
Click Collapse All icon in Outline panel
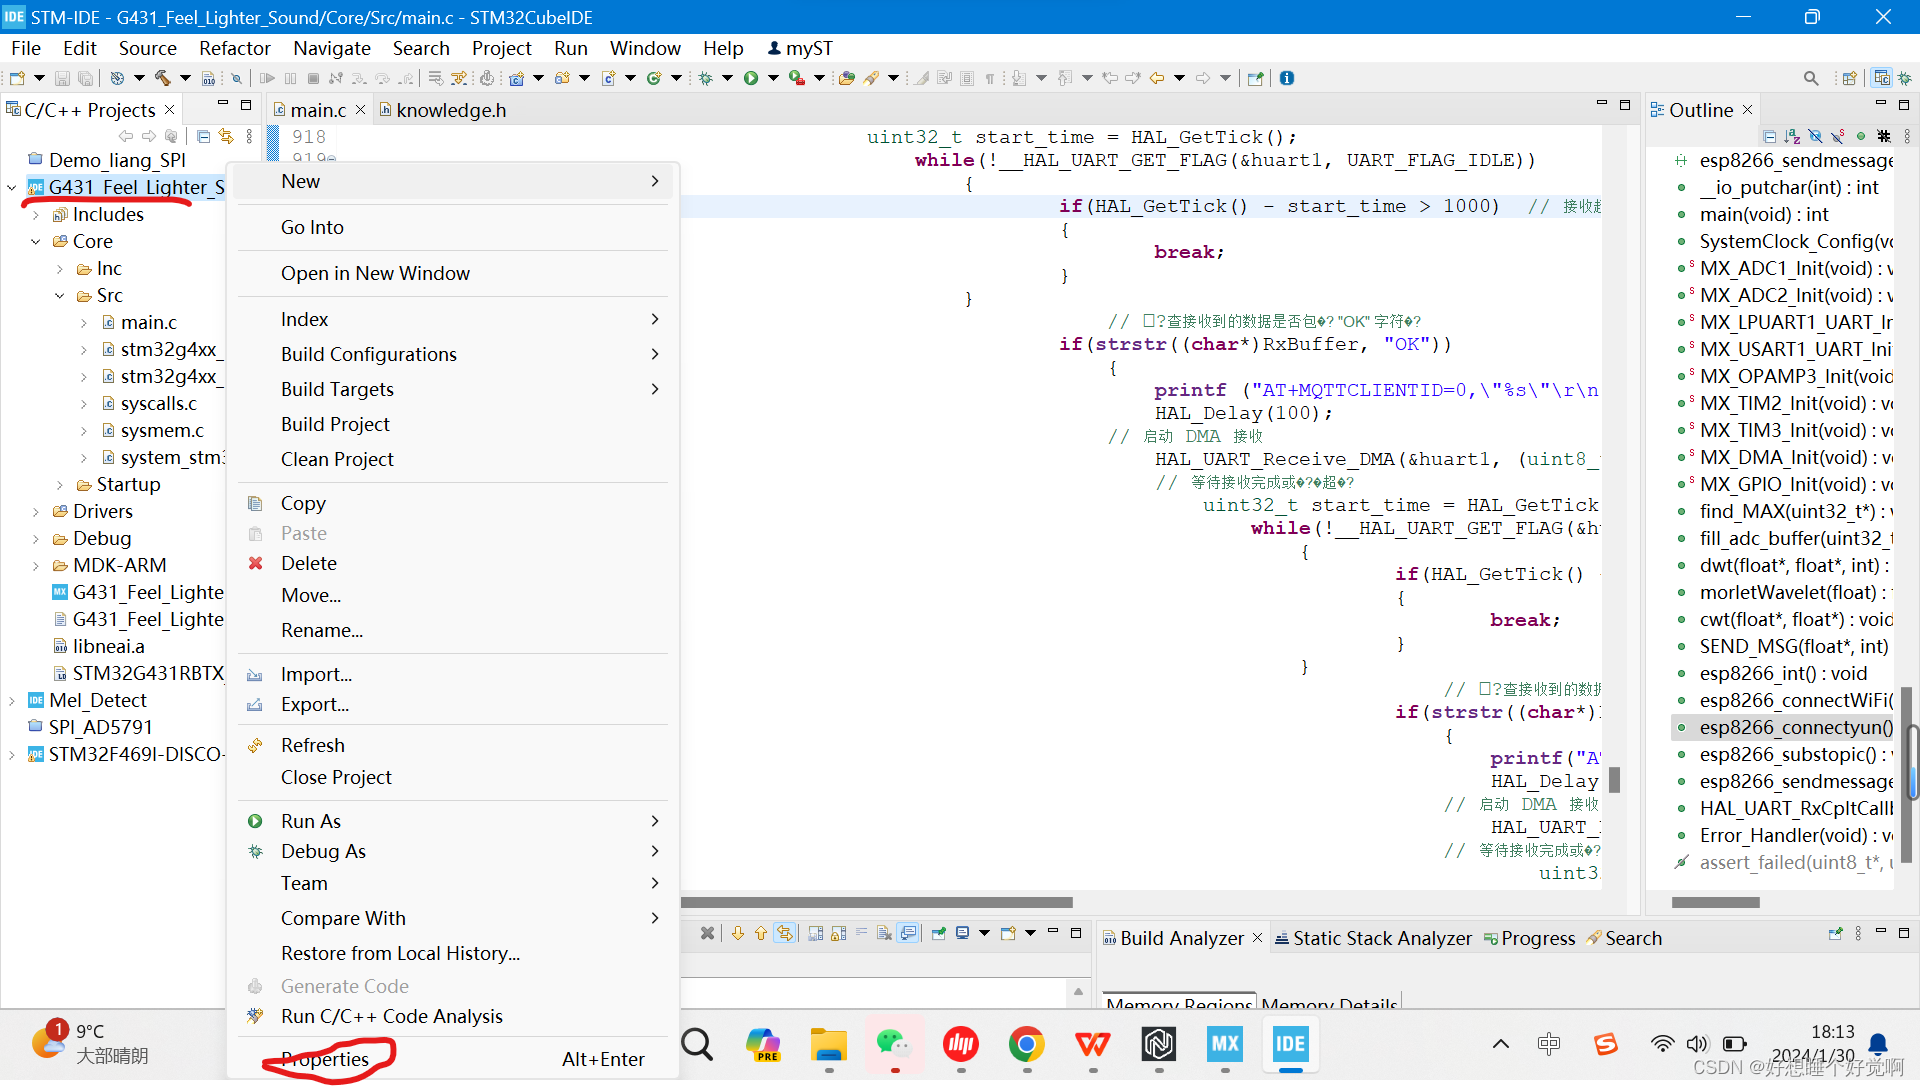[x=1769, y=136]
